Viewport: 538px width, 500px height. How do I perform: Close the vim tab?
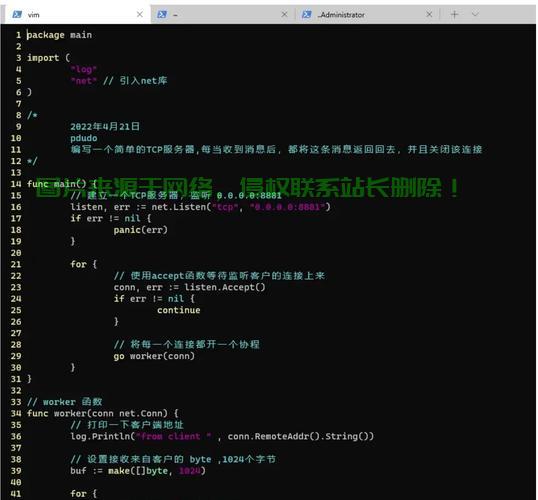tap(140, 14)
